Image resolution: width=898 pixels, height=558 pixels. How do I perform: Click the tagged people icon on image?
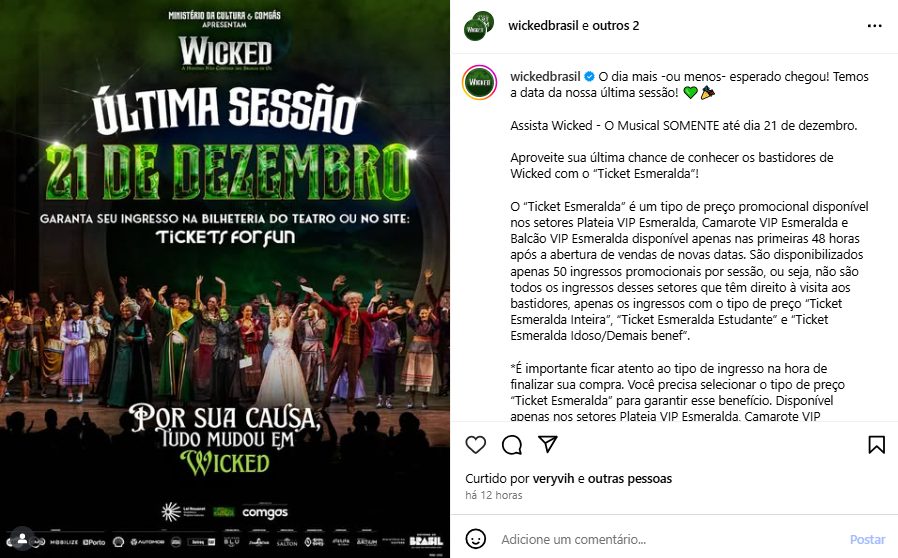point(21,539)
